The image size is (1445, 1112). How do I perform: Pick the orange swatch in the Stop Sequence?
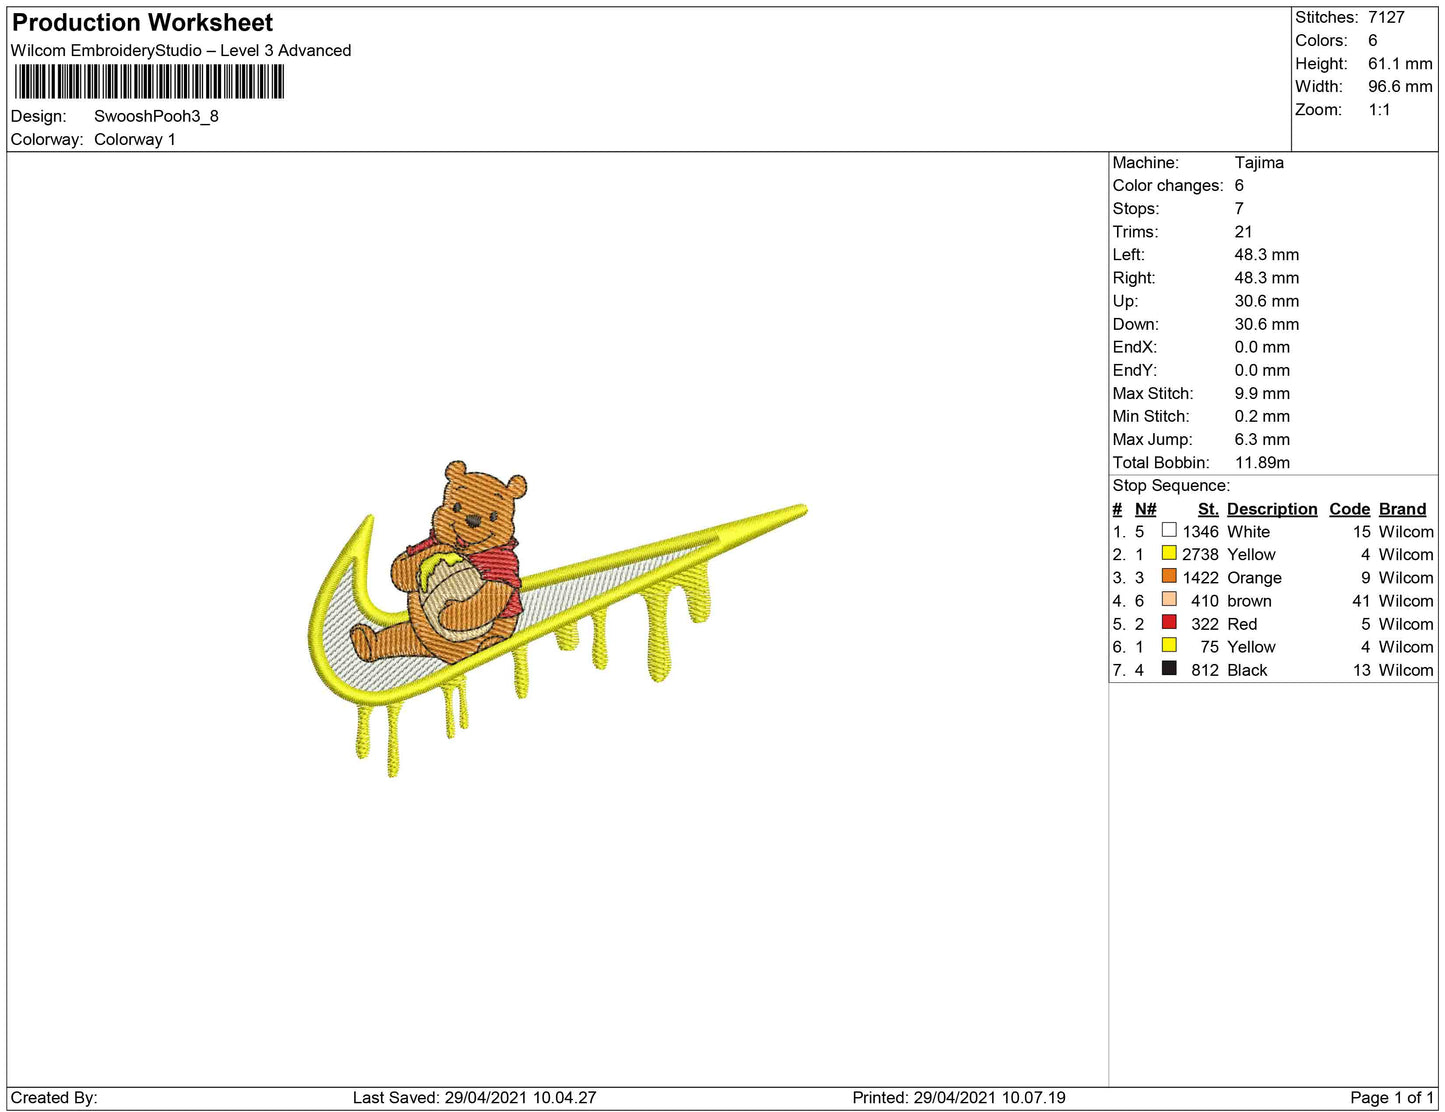pos(1169,576)
